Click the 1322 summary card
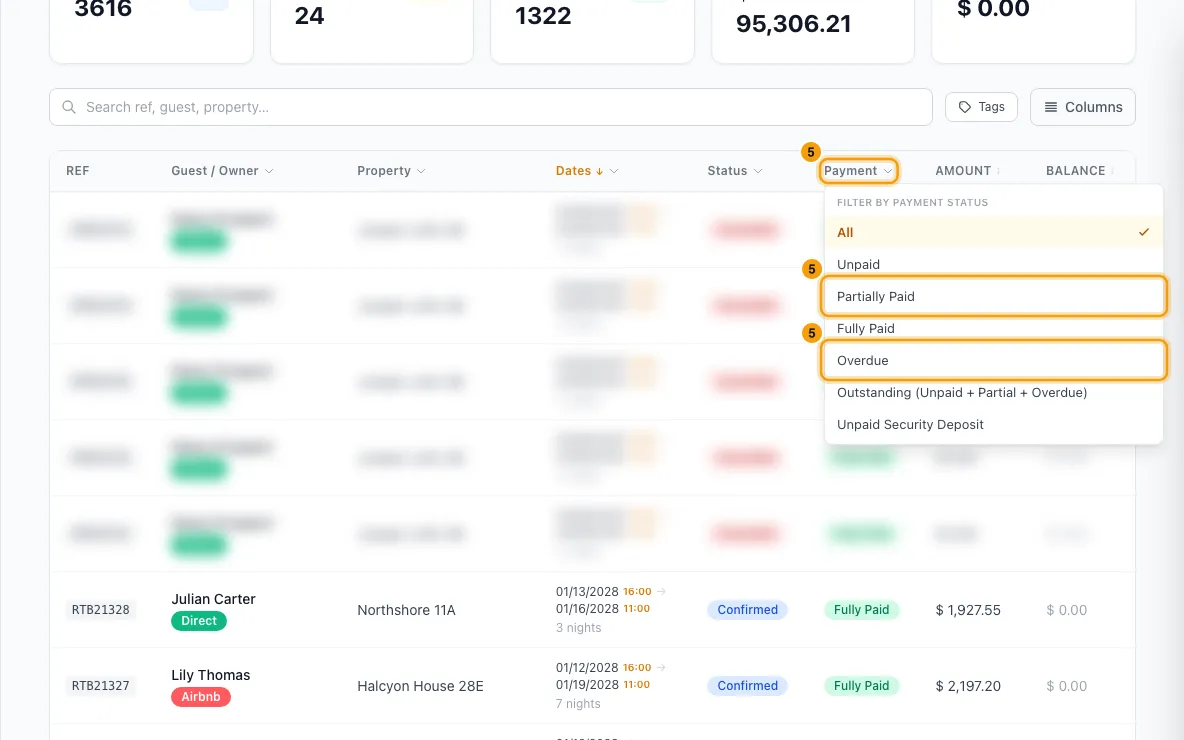 point(592,30)
